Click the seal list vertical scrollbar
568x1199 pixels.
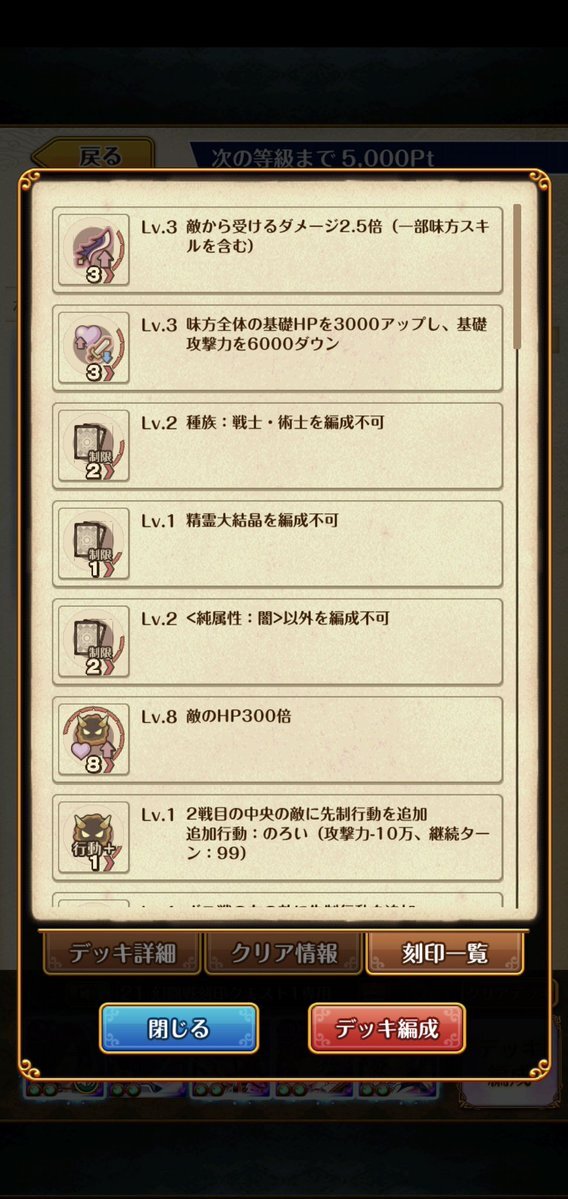[x=518, y=277]
